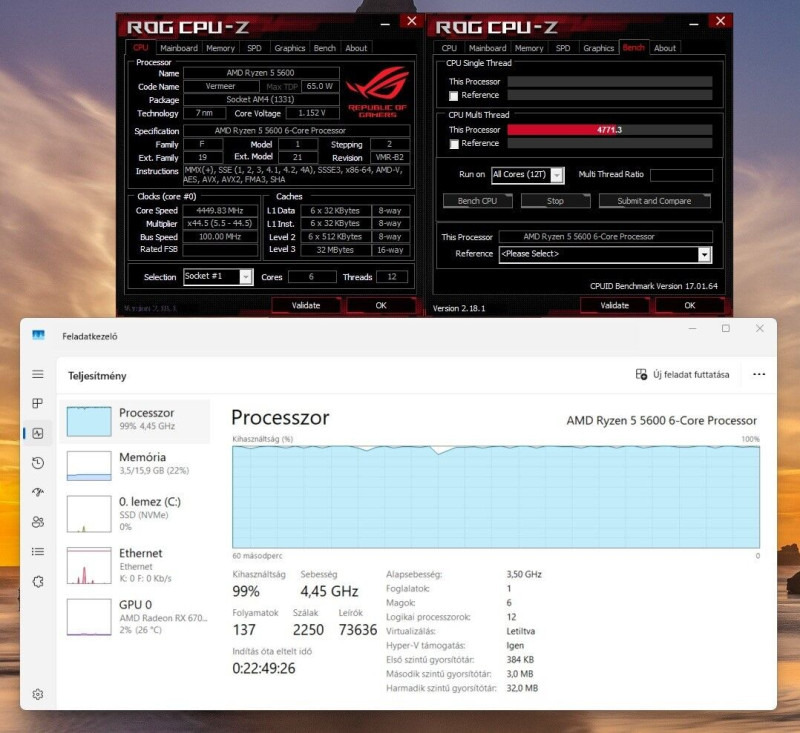Open the Reference Please Select dropdown
The image size is (800, 733).
point(605,254)
